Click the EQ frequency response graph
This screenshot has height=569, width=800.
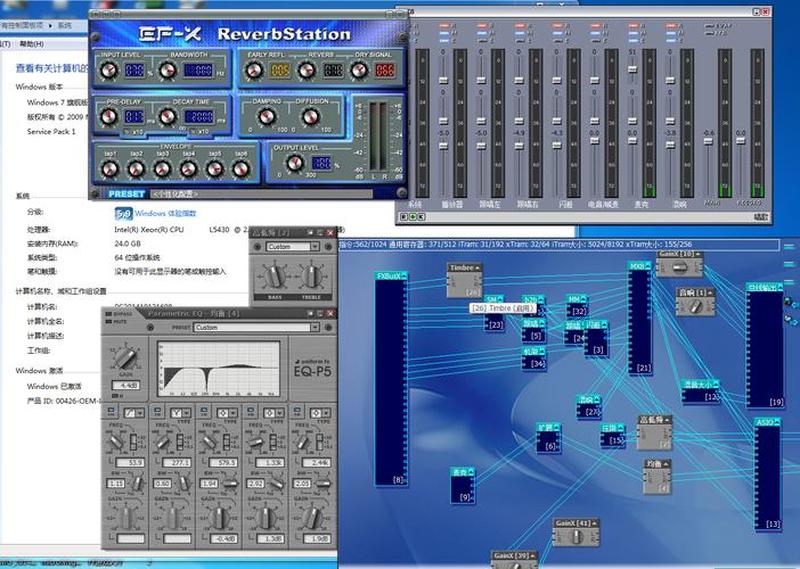coord(218,369)
